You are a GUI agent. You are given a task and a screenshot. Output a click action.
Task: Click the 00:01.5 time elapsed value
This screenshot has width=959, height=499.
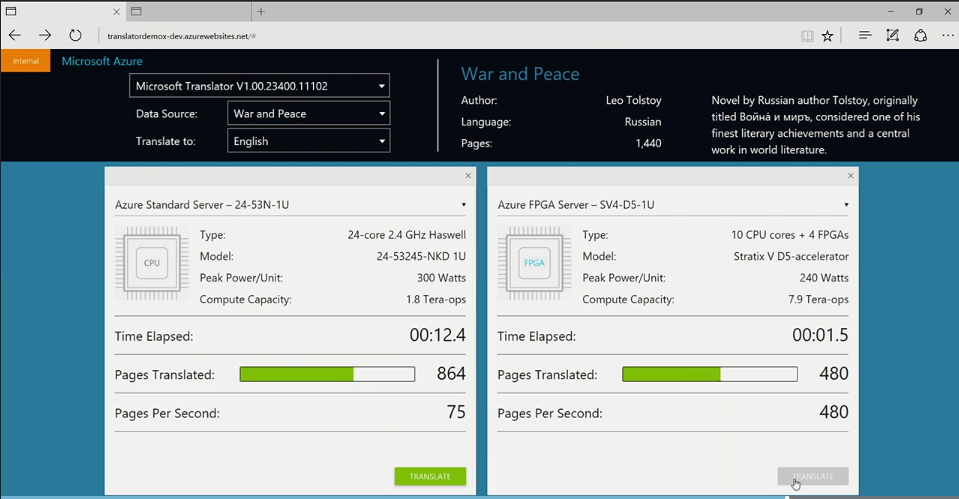pyautogui.click(x=820, y=335)
